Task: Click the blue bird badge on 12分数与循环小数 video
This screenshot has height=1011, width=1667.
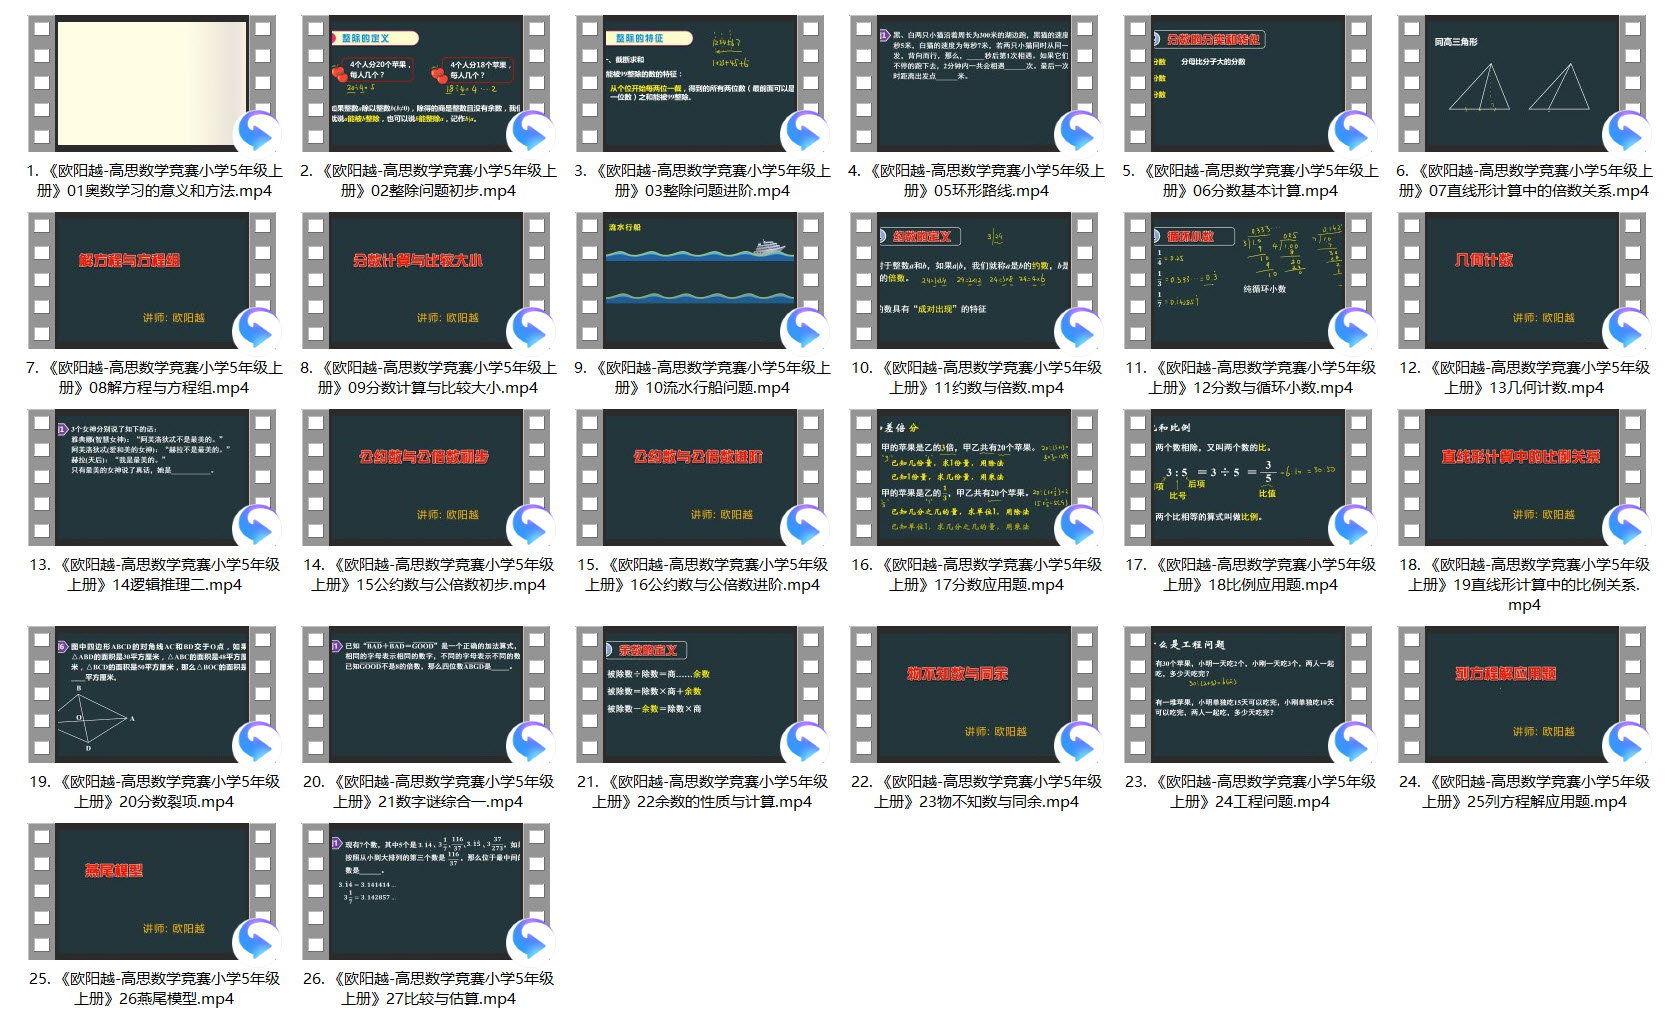Action: pos(1353,329)
